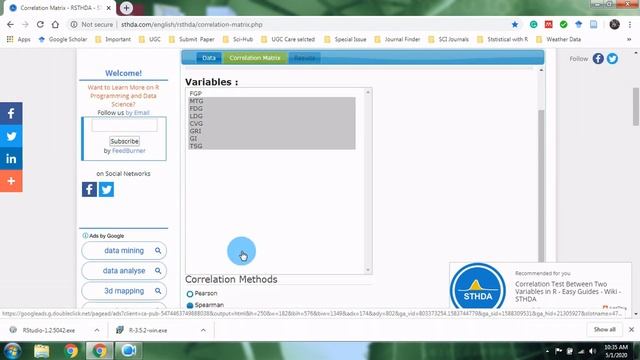Open the Twitter square icon under Social Networks
640x360 pixels.
coord(107,189)
